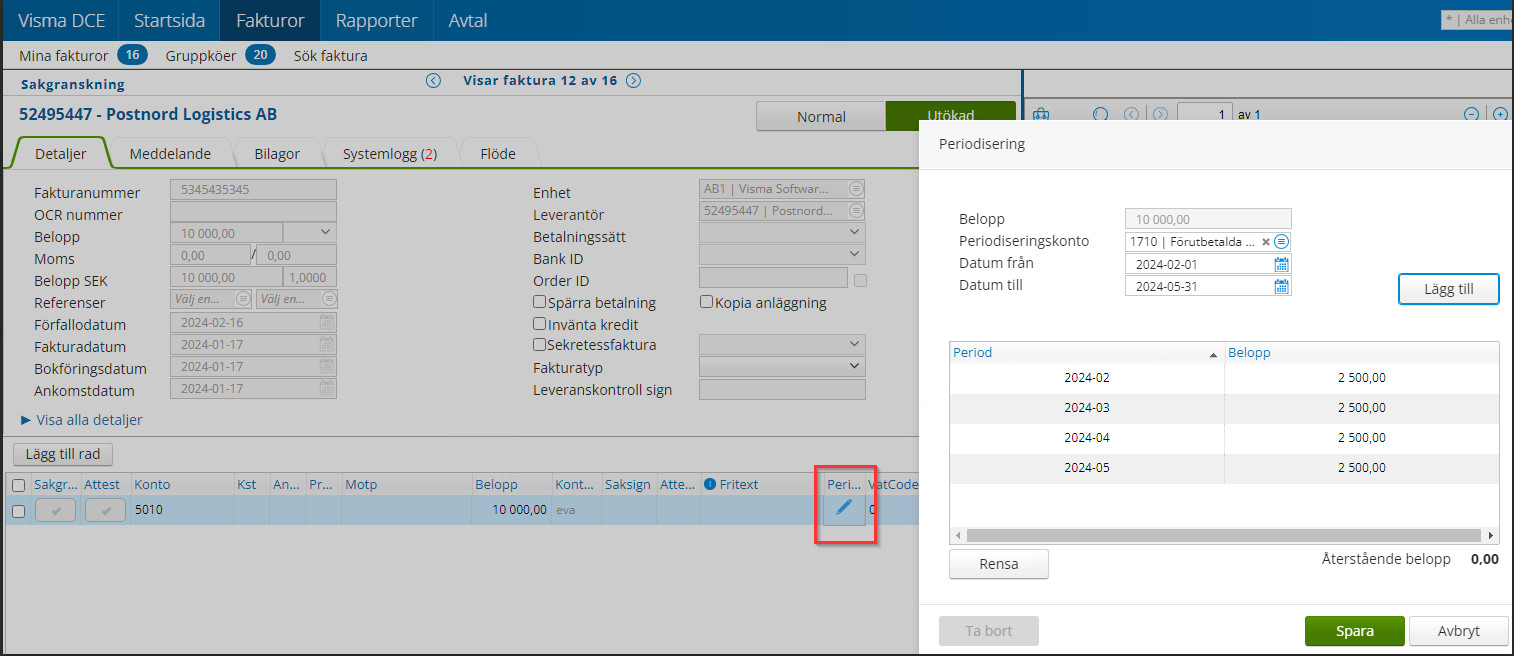Remove selected Periodiseringskonto with the x icon
The image size is (1514, 656).
1265,241
